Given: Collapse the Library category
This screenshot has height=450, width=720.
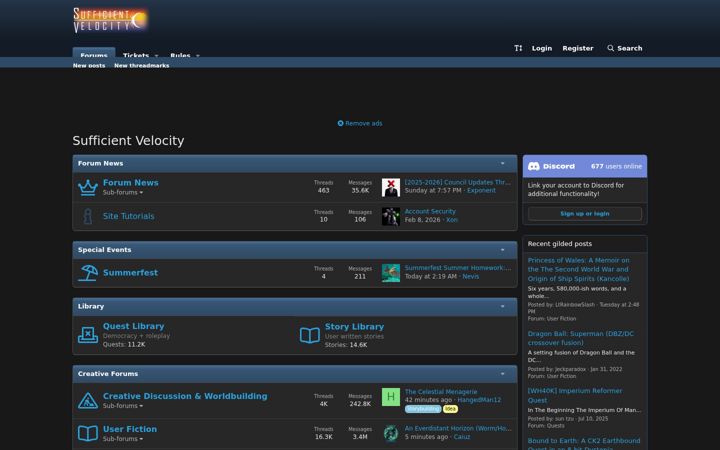Looking at the screenshot, I should tap(502, 306).
